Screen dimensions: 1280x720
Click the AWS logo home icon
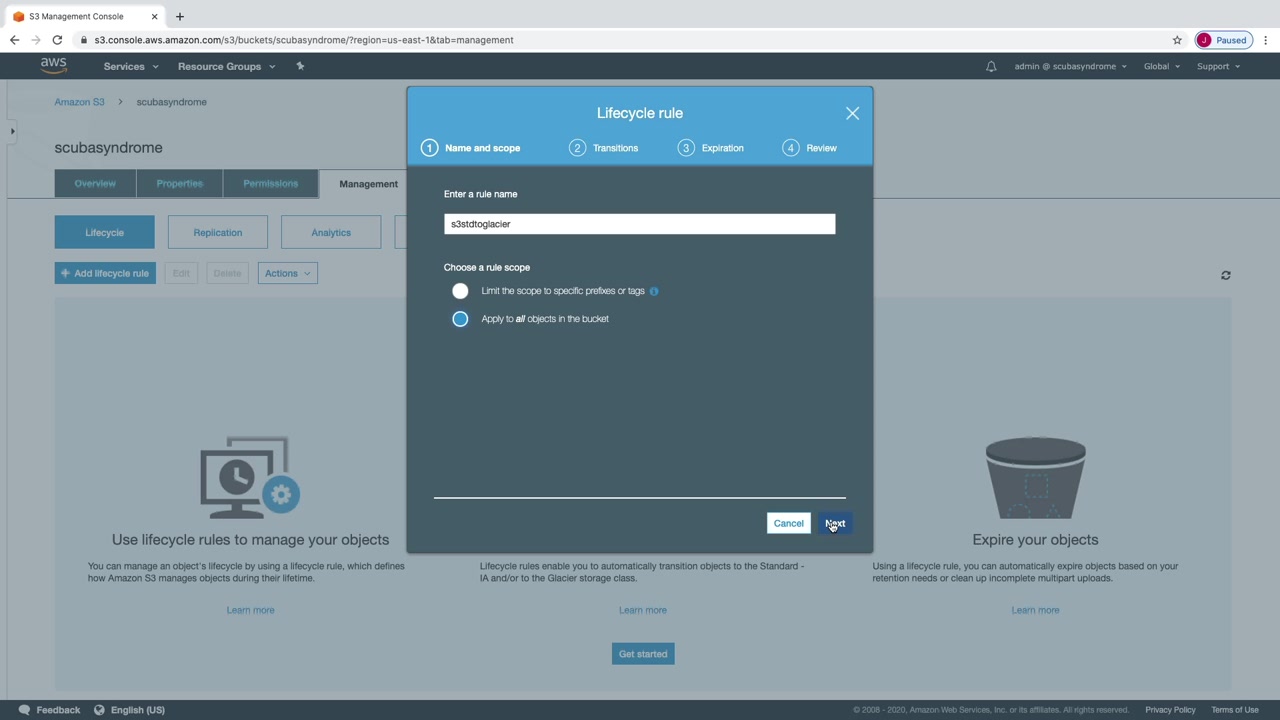(x=54, y=66)
